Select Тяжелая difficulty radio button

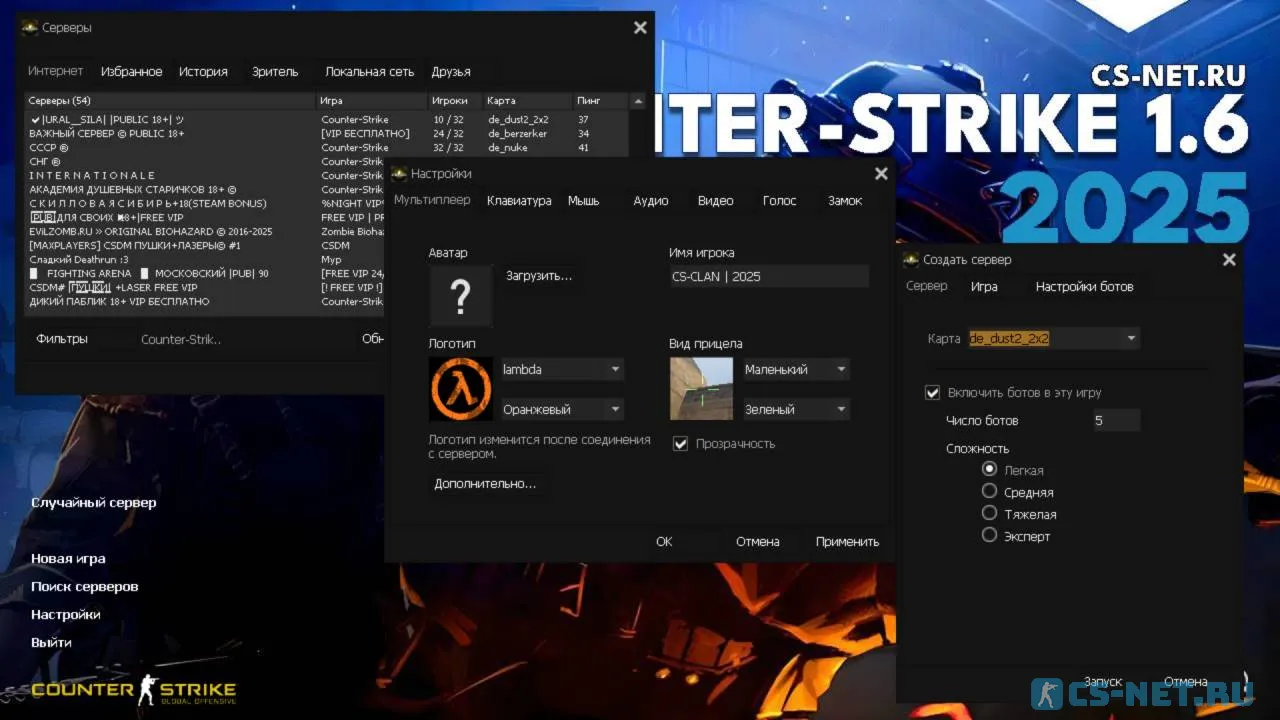pos(990,513)
